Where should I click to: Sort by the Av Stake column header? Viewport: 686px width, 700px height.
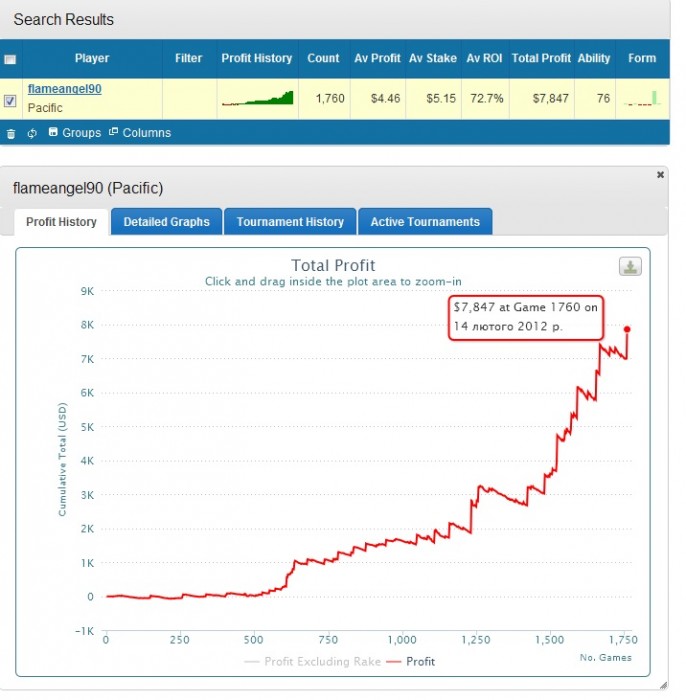pos(433,58)
